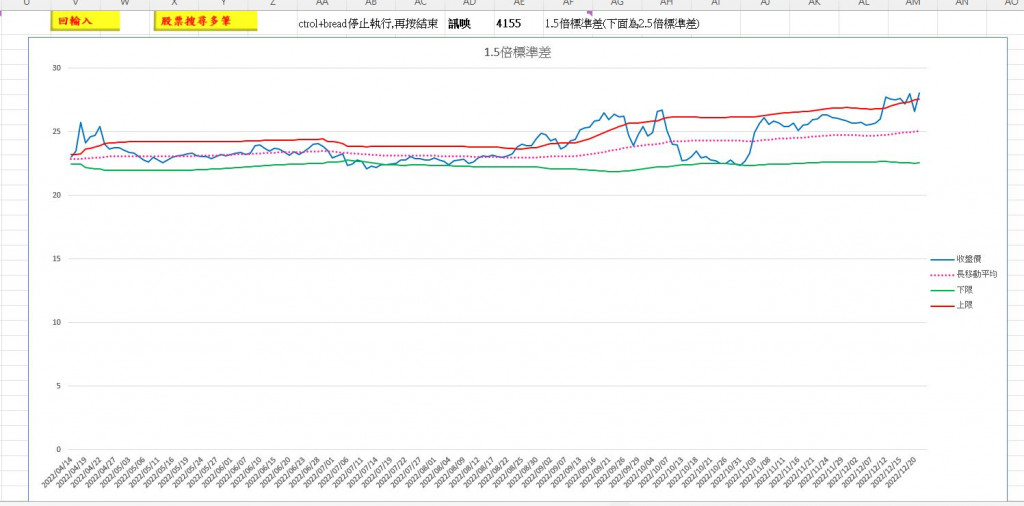This screenshot has width=1024, height=506.
Task: Click the y-axis label 30
Action: tap(56, 68)
